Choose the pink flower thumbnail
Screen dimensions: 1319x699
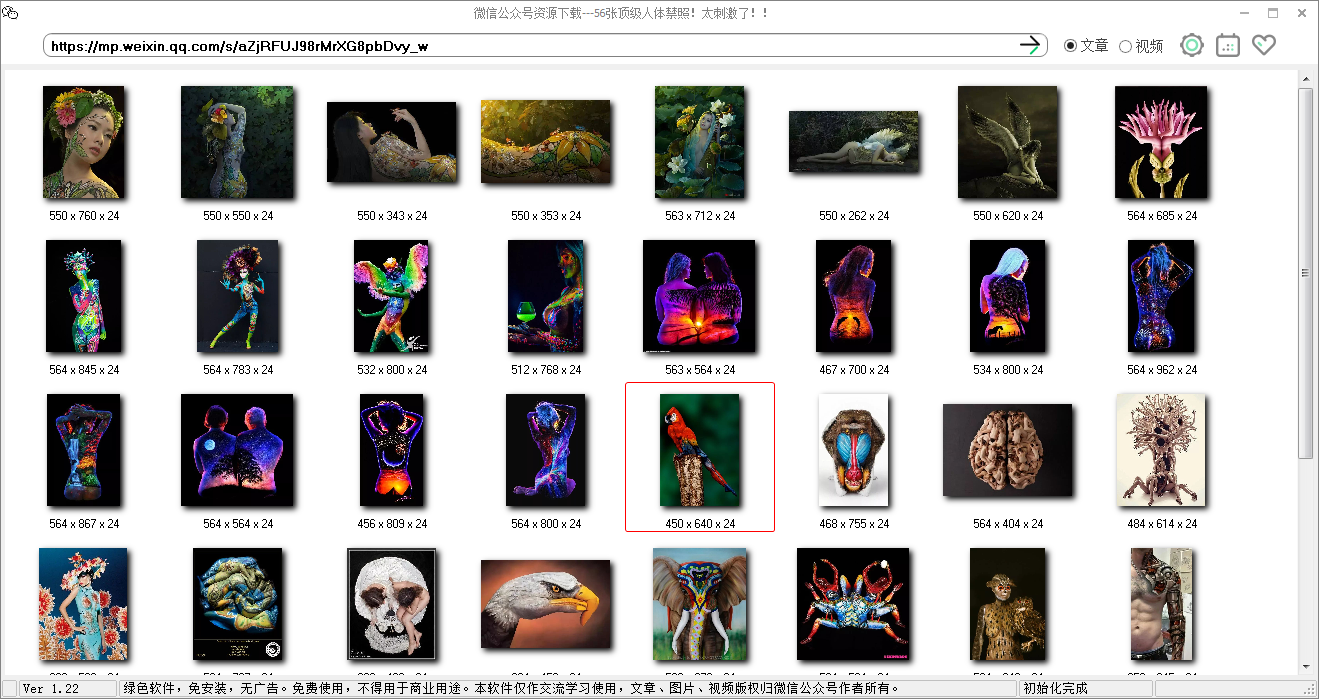pyautogui.click(x=1161, y=142)
